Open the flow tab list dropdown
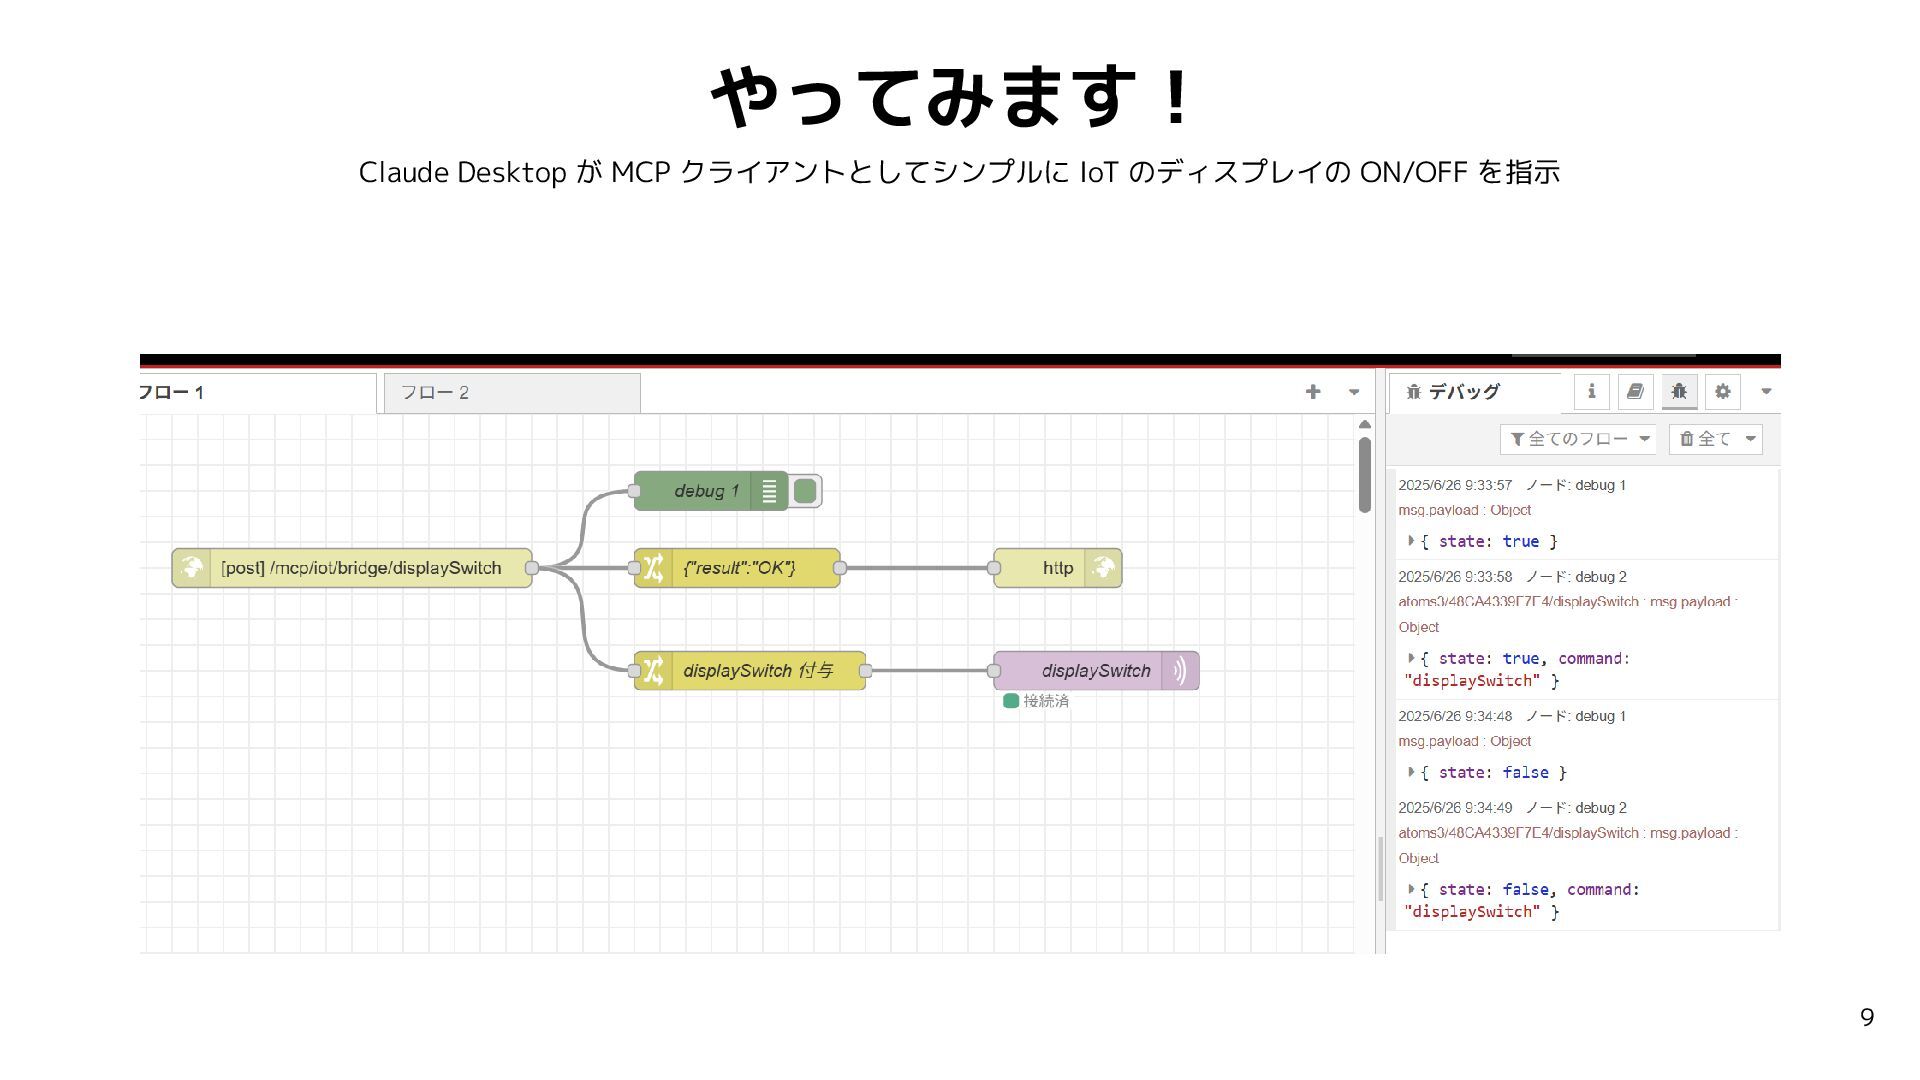1920x1080 pixels. pyautogui.click(x=1354, y=392)
